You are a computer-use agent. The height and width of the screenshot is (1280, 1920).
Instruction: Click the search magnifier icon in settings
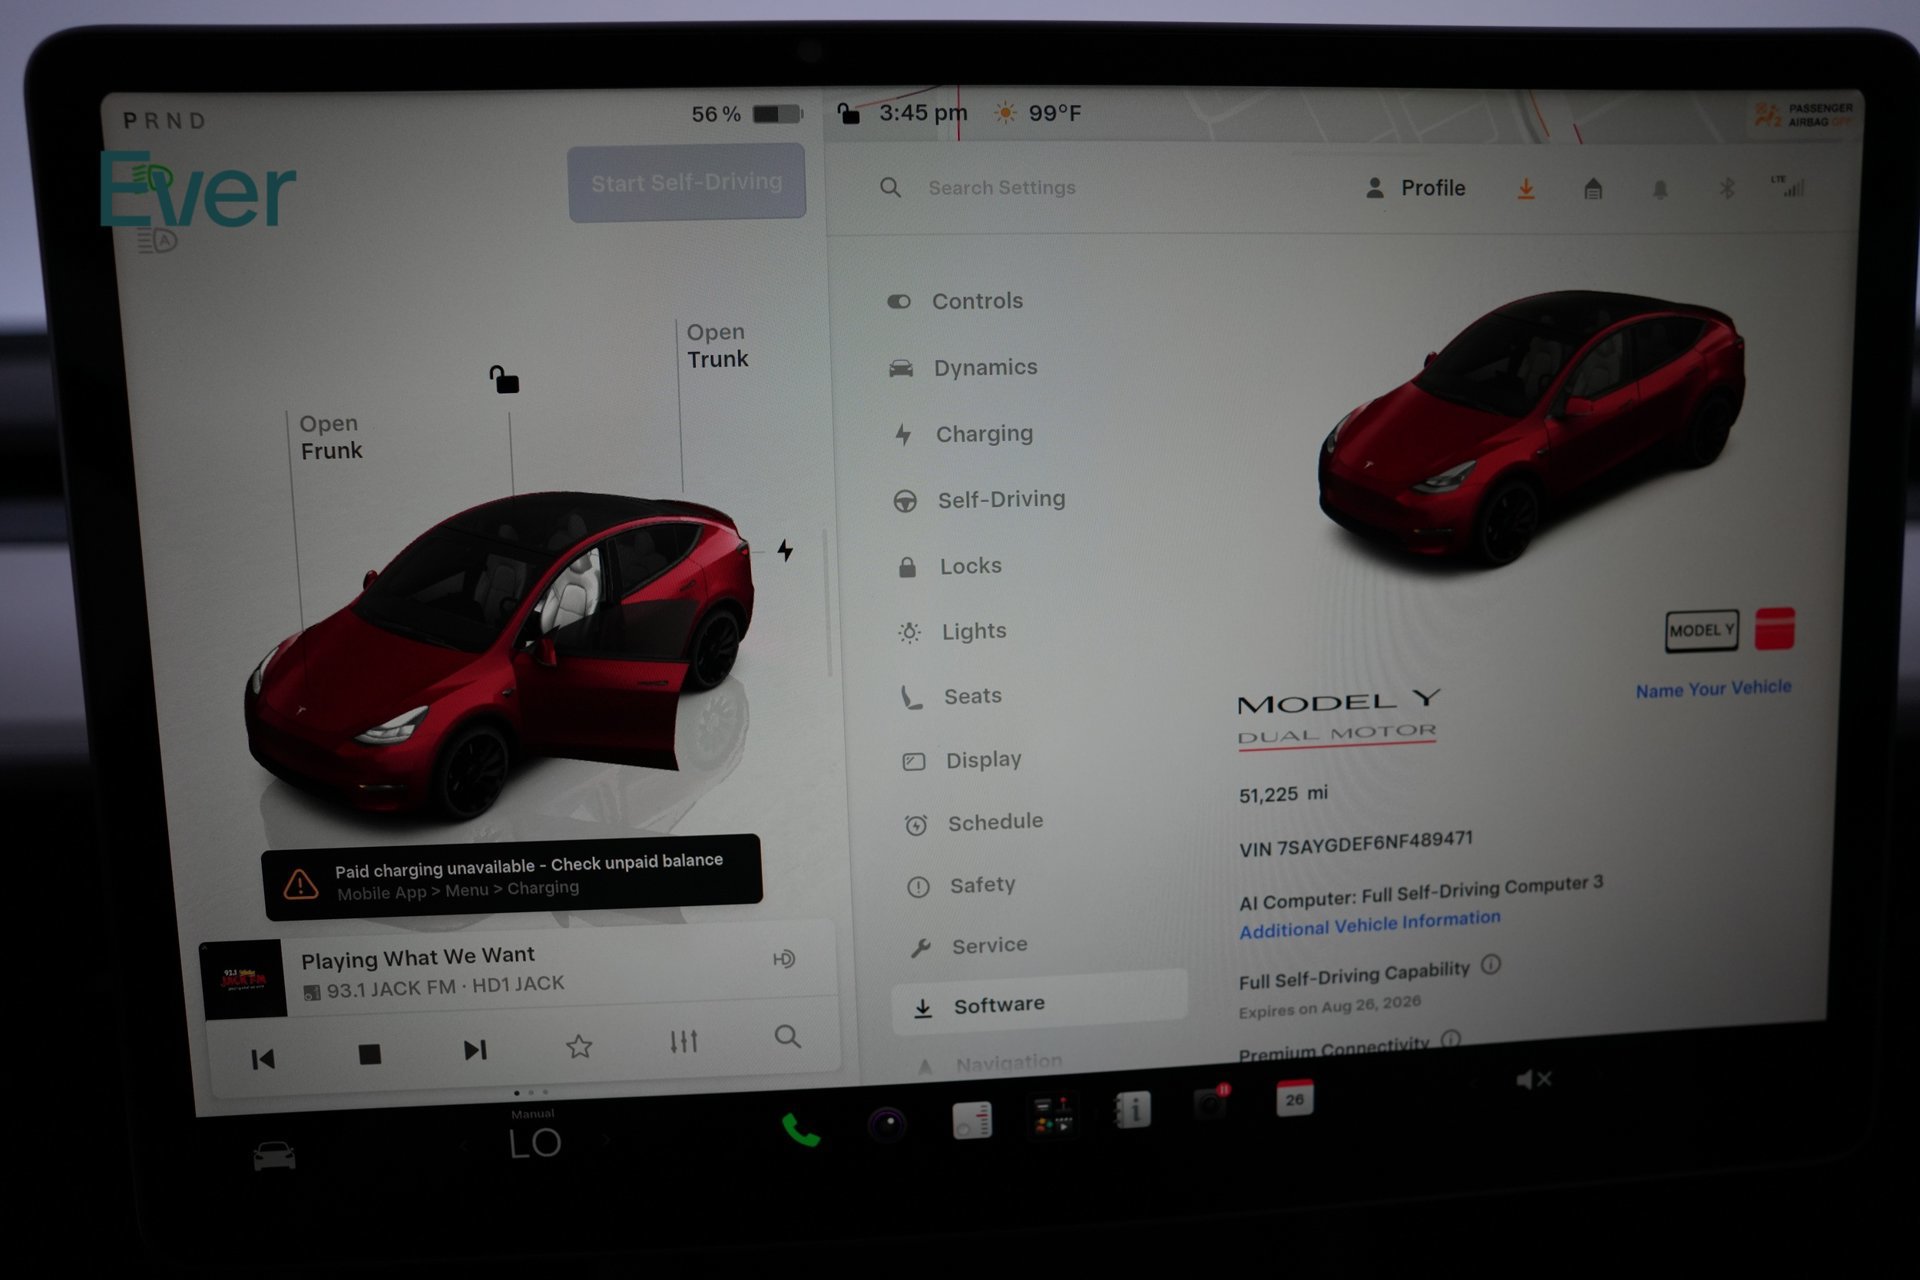click(x=890, y=187)
